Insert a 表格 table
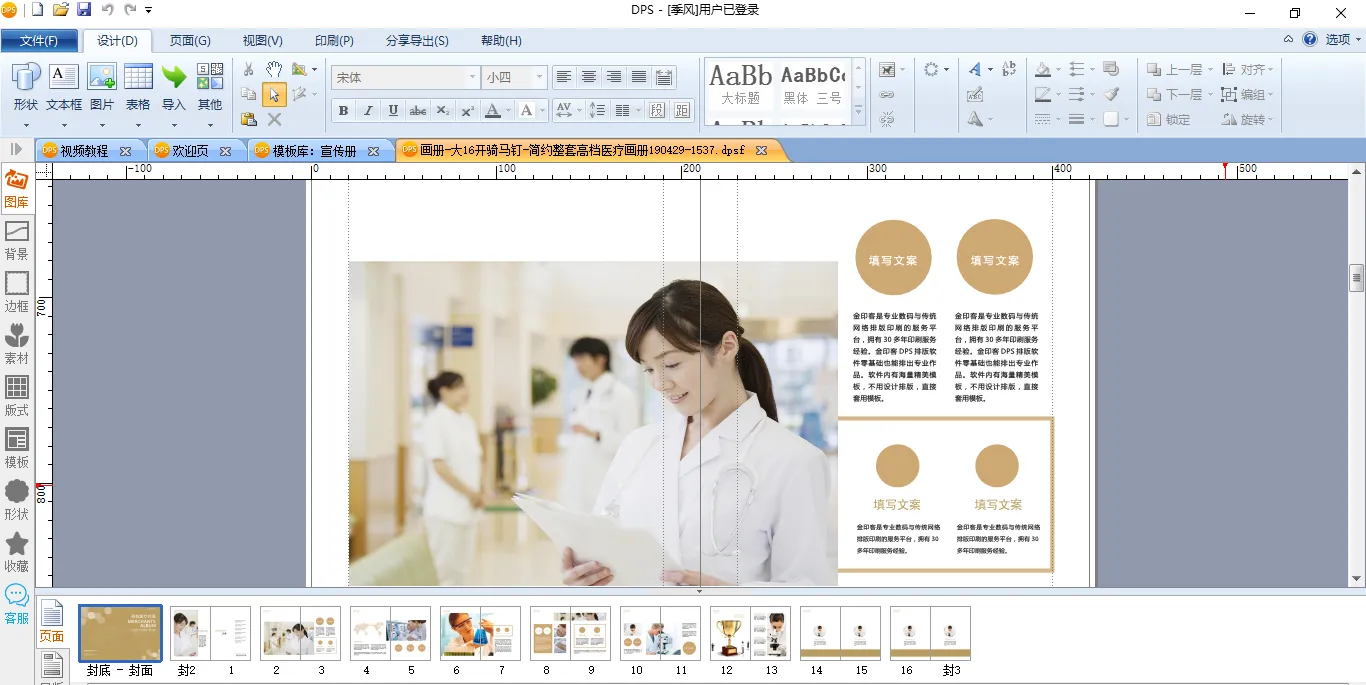The image size is (1366, 685). (x=138, y=87)
